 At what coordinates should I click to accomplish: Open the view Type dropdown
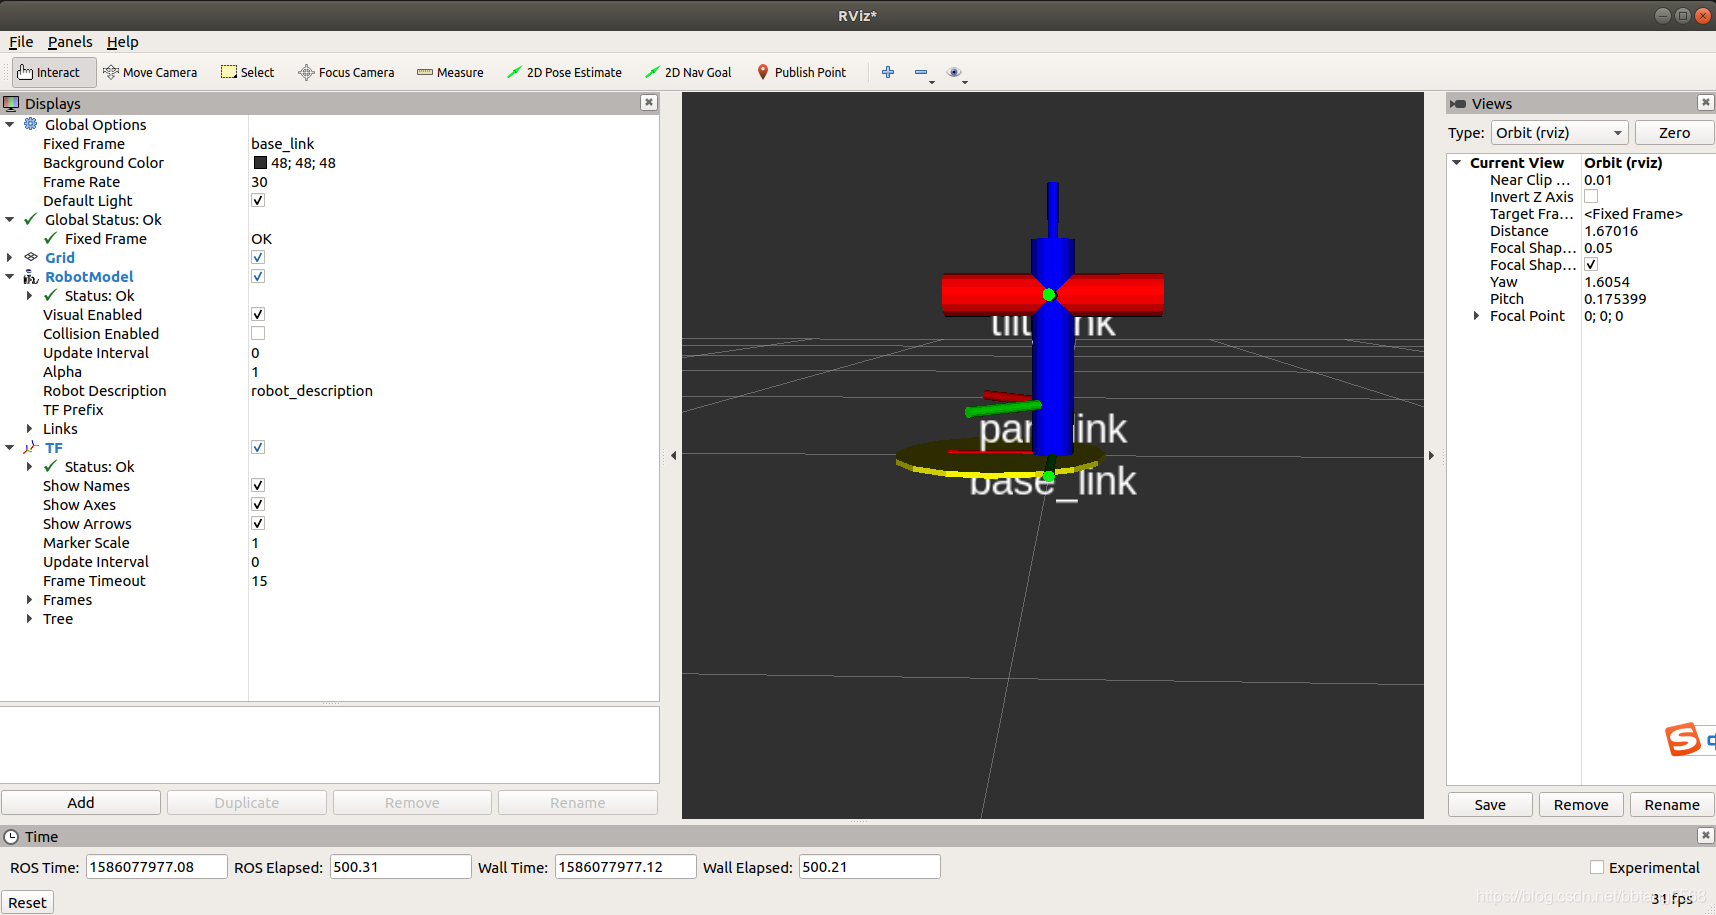[x=1560, y=133]
